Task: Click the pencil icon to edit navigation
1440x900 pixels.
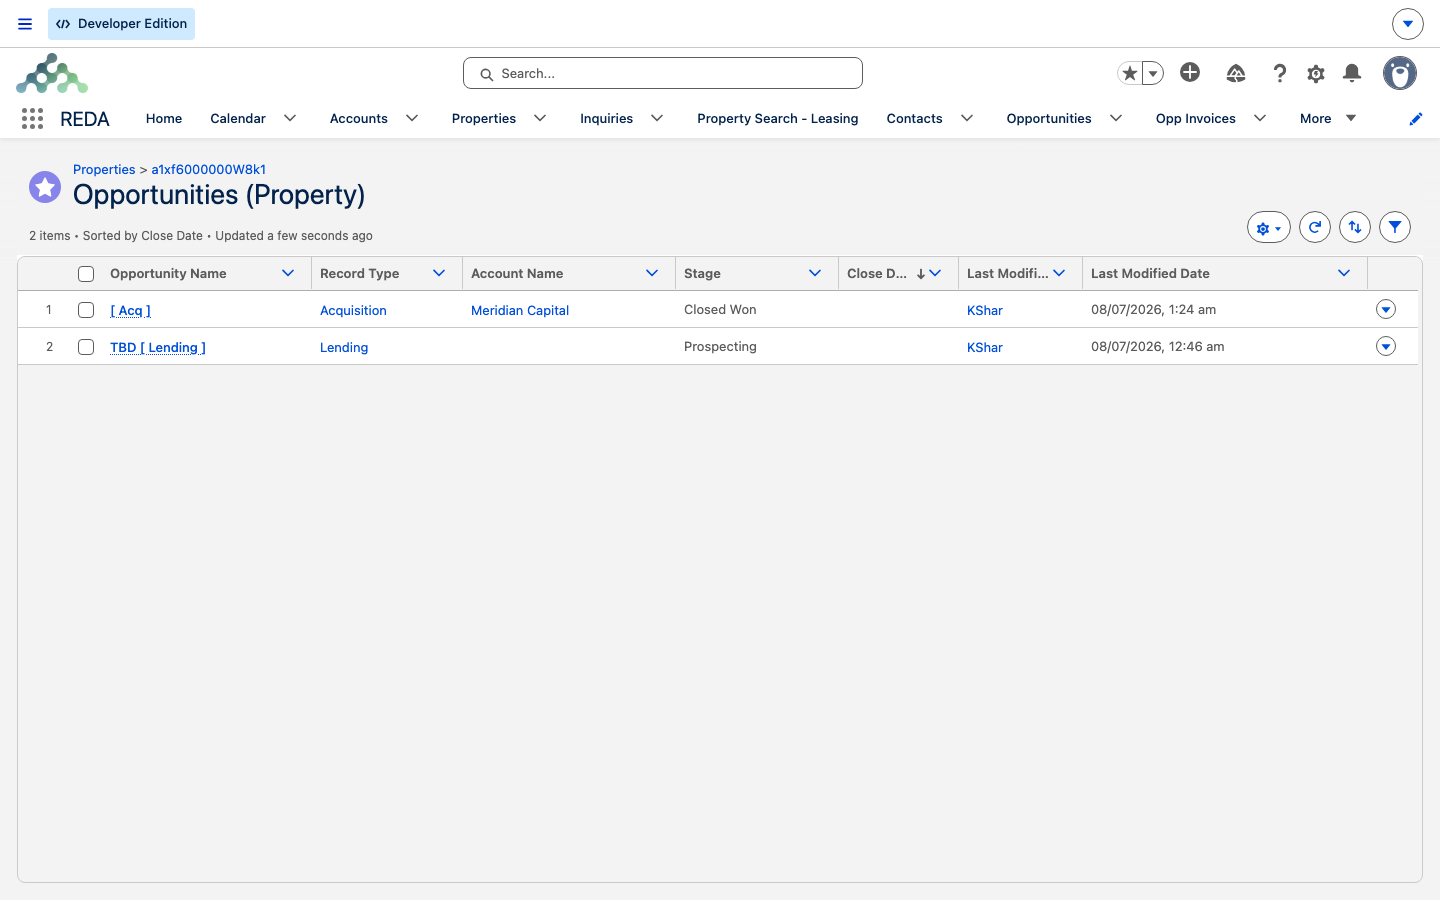Action: click(1415, 119)
